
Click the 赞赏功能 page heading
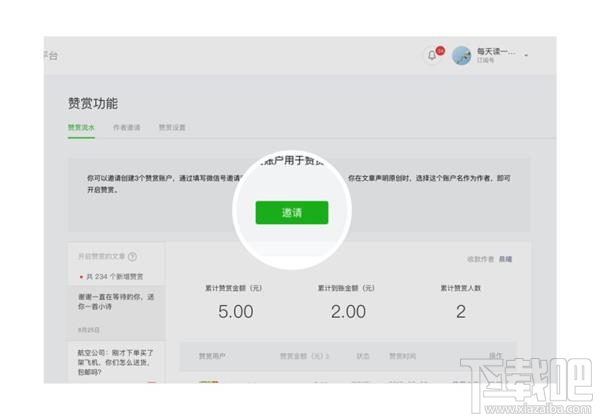click(92, 103)
